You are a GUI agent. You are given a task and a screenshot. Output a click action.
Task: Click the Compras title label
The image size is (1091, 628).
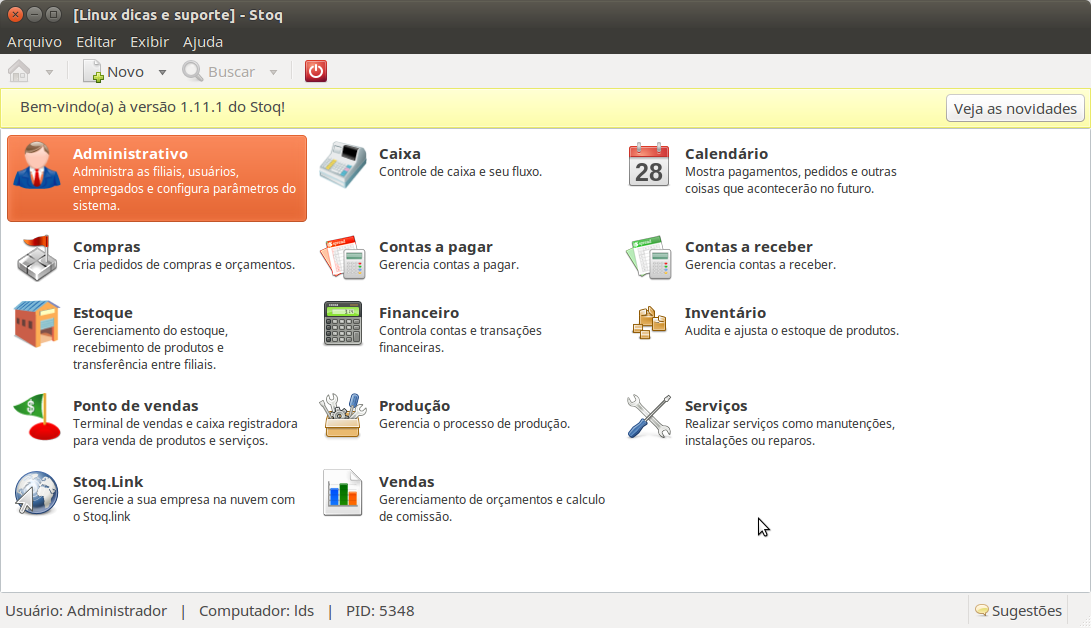[106, 247]
